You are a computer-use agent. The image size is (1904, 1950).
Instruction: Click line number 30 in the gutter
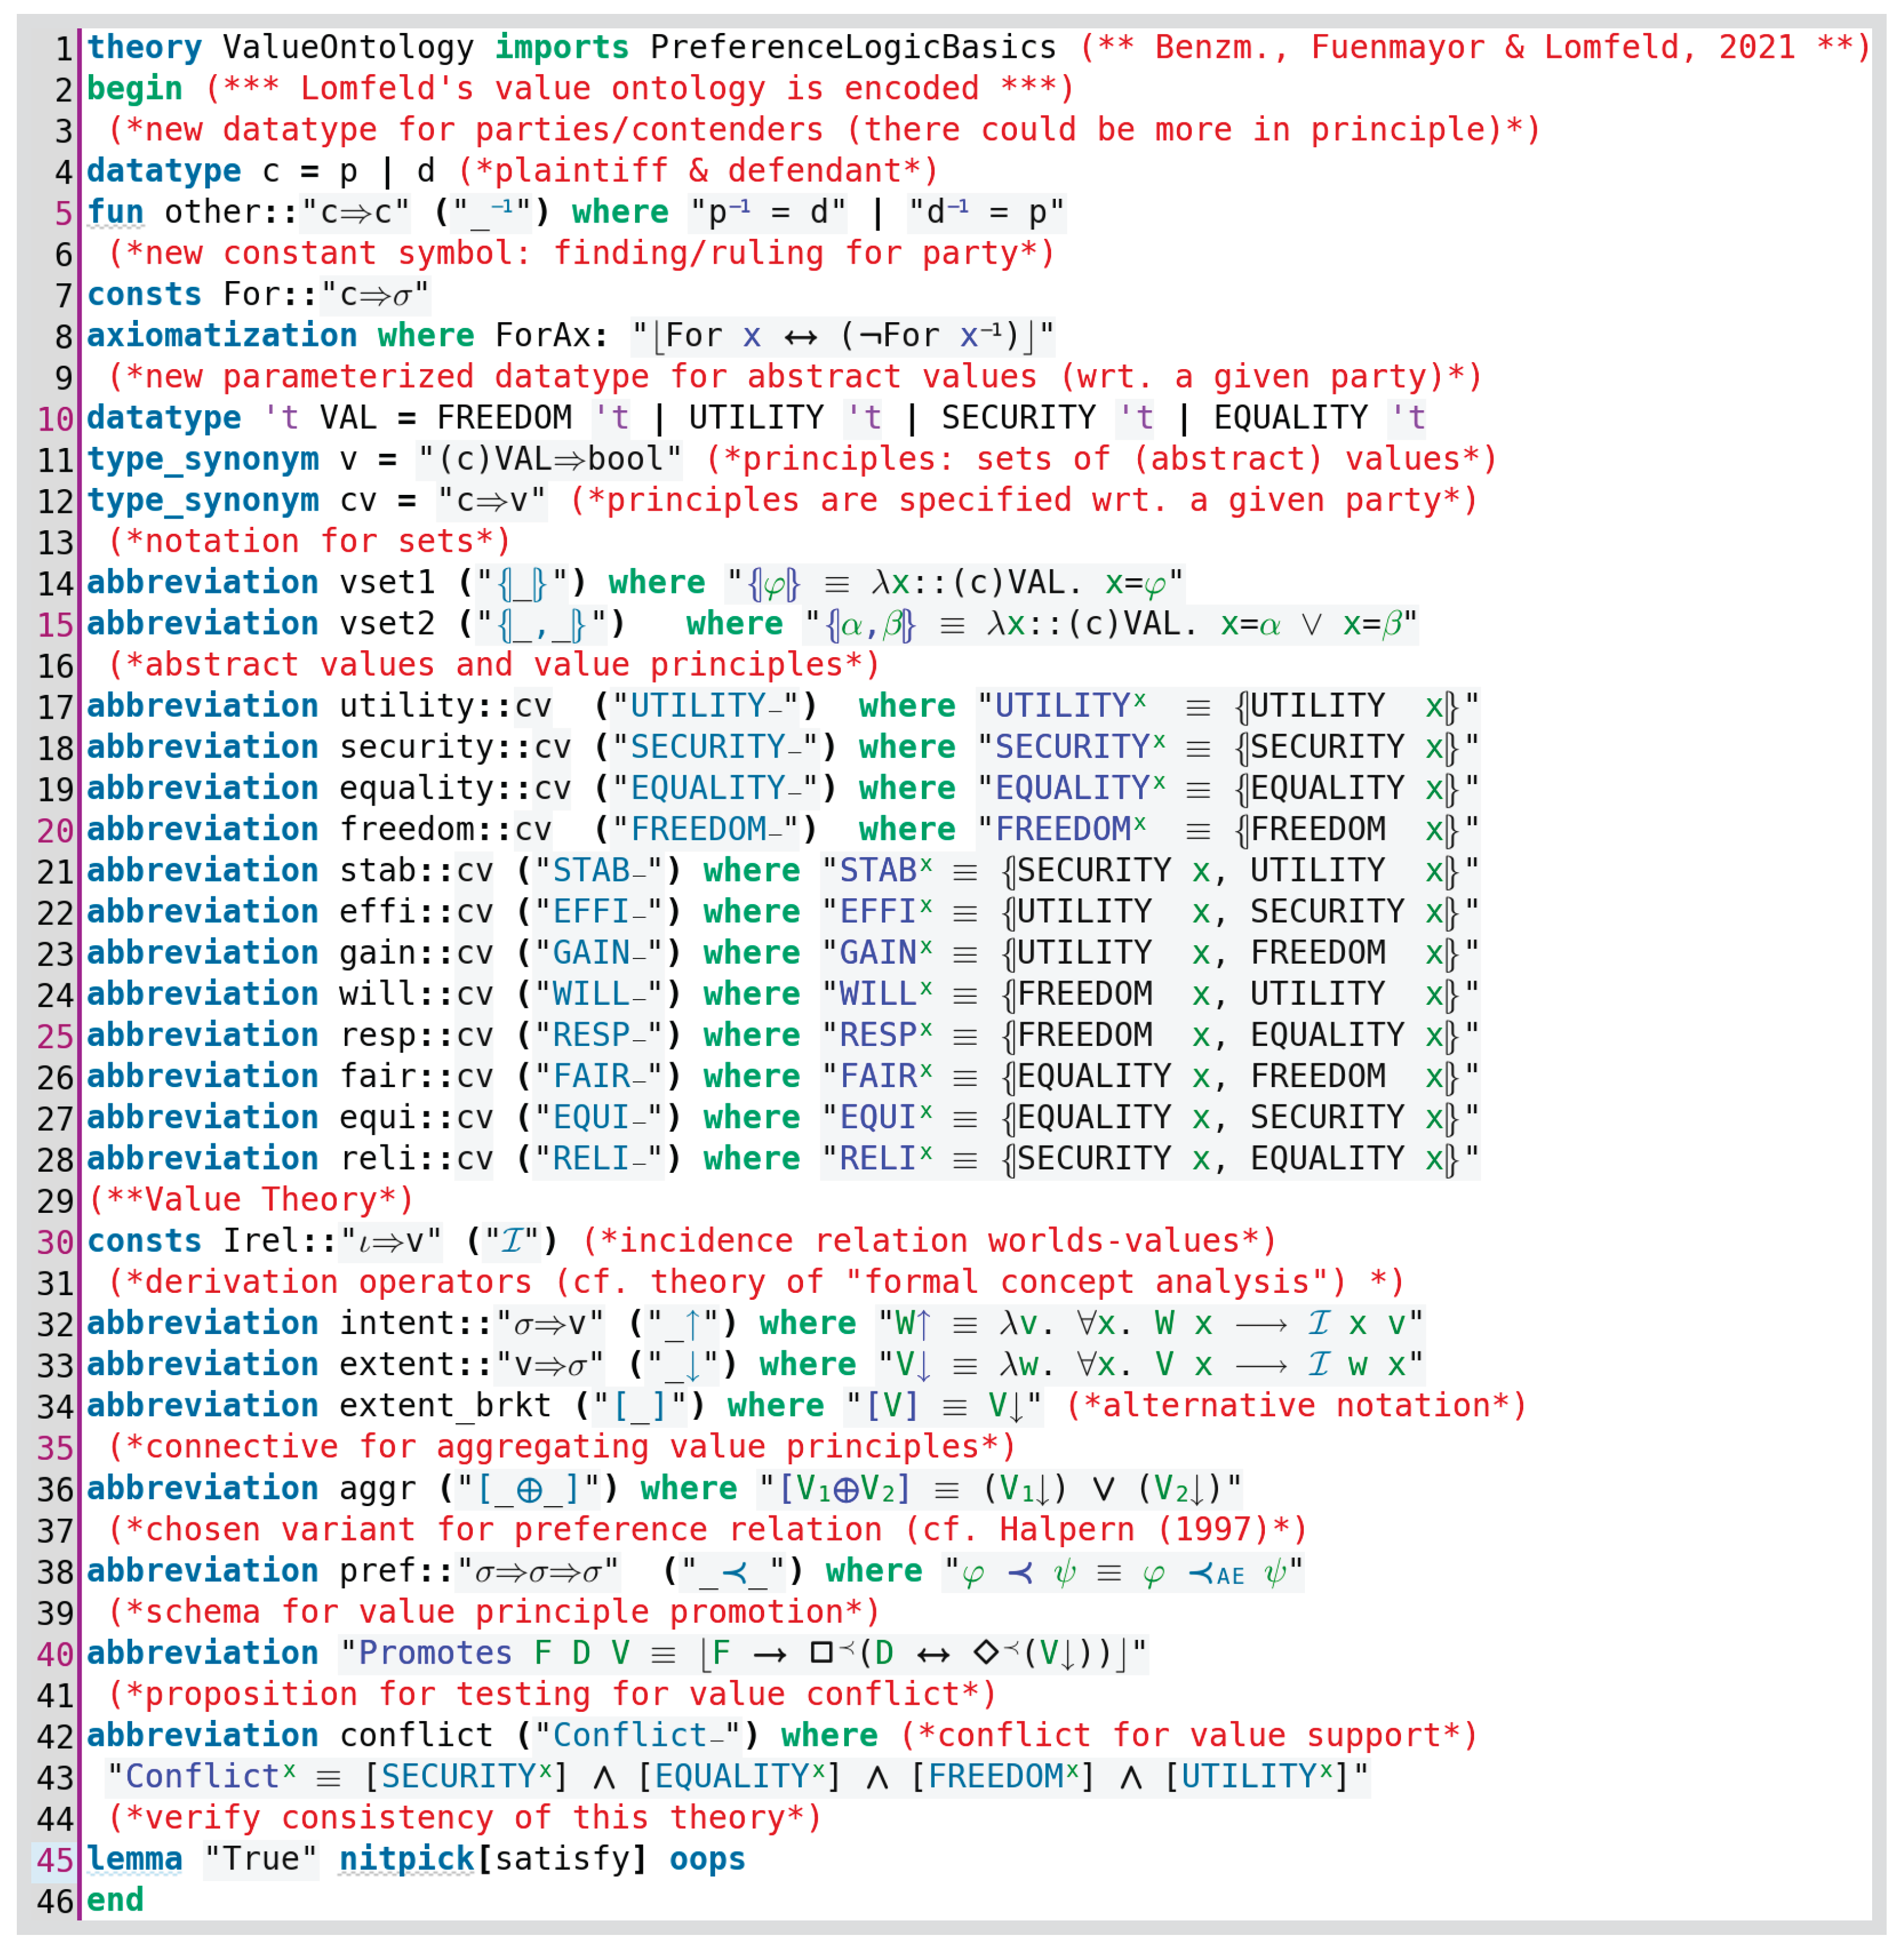pos(55,1242)
